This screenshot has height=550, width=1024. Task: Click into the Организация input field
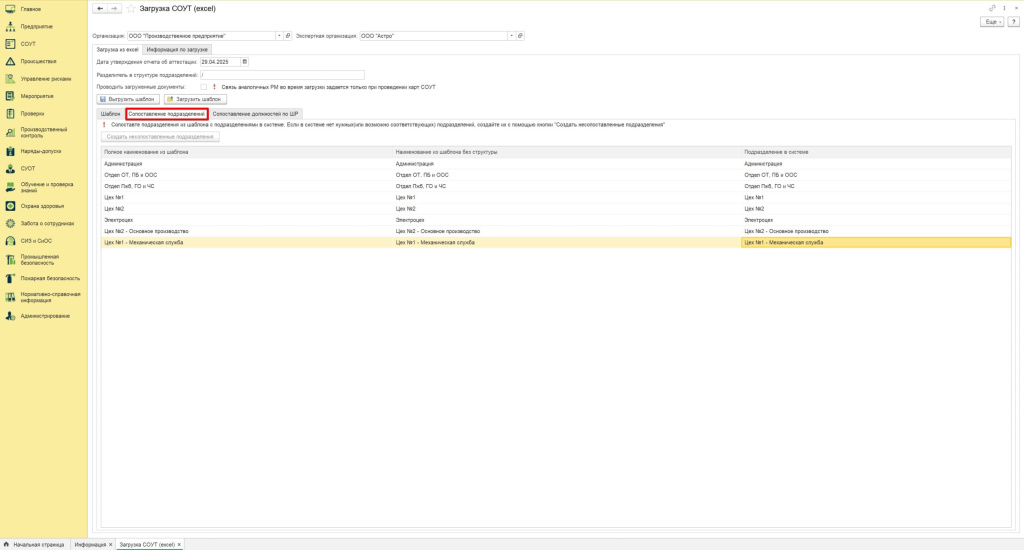201,36
